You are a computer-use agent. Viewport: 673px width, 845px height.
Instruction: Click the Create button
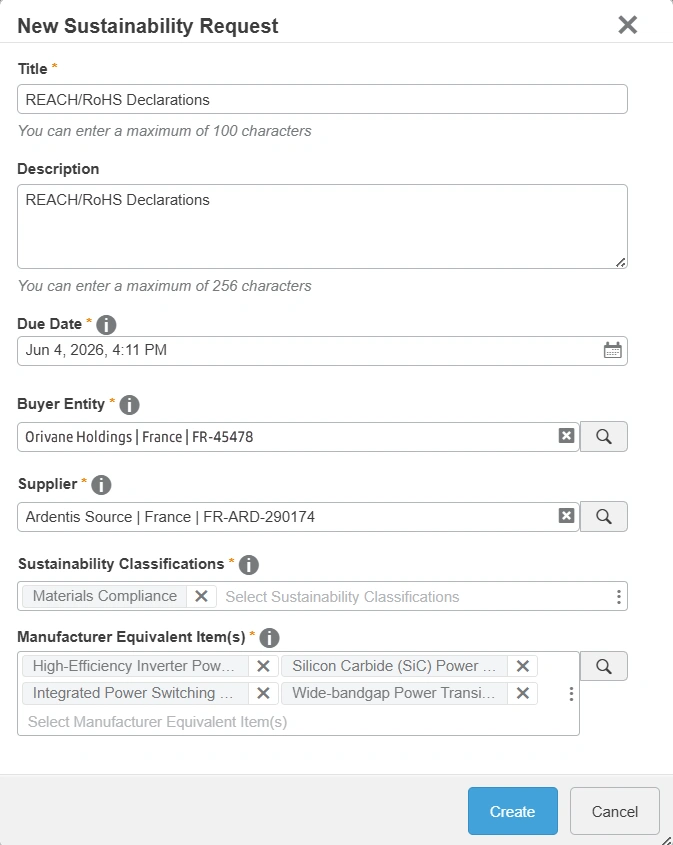[512, 811]
